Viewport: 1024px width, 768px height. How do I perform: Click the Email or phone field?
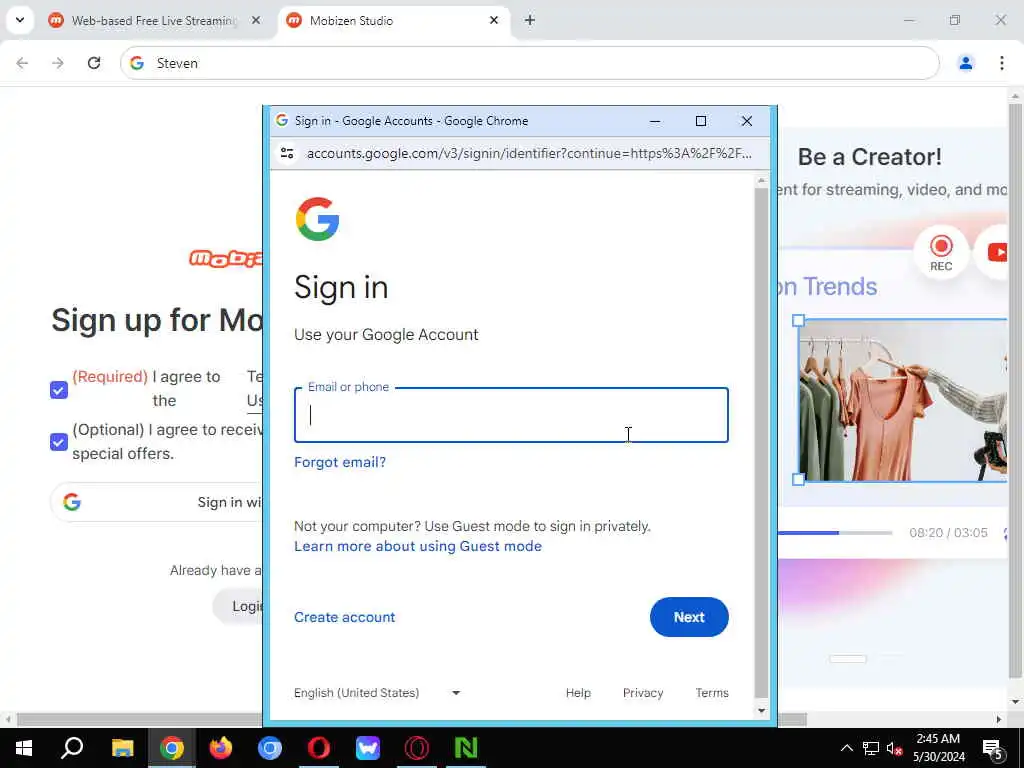511,415
